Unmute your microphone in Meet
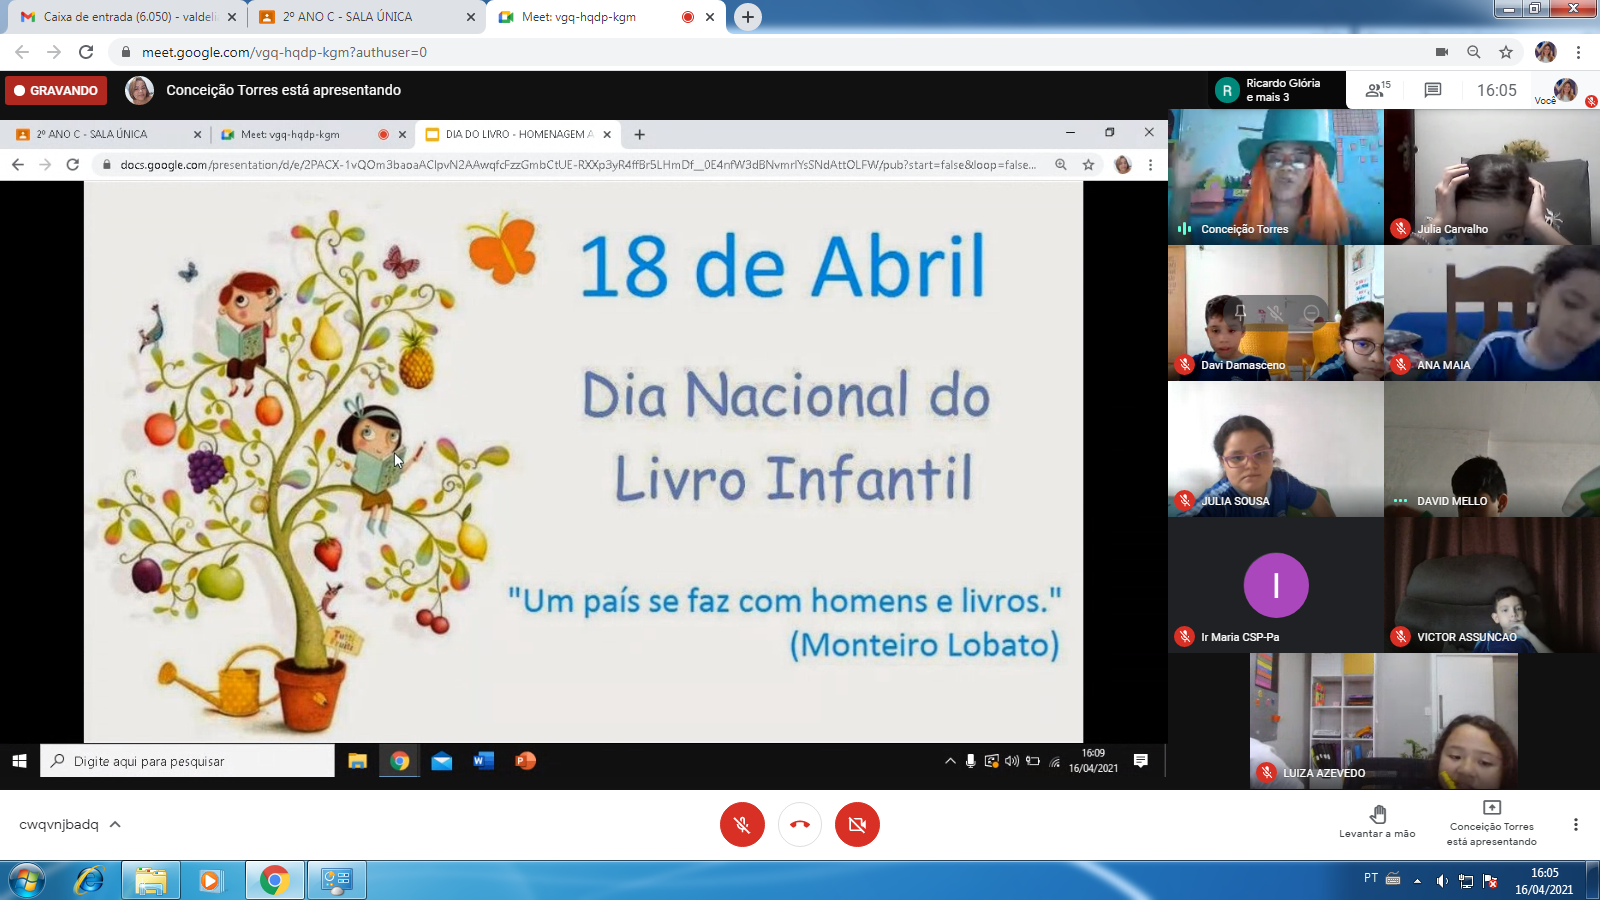Viewport: 1600px width, 900px height. (742, 825)
